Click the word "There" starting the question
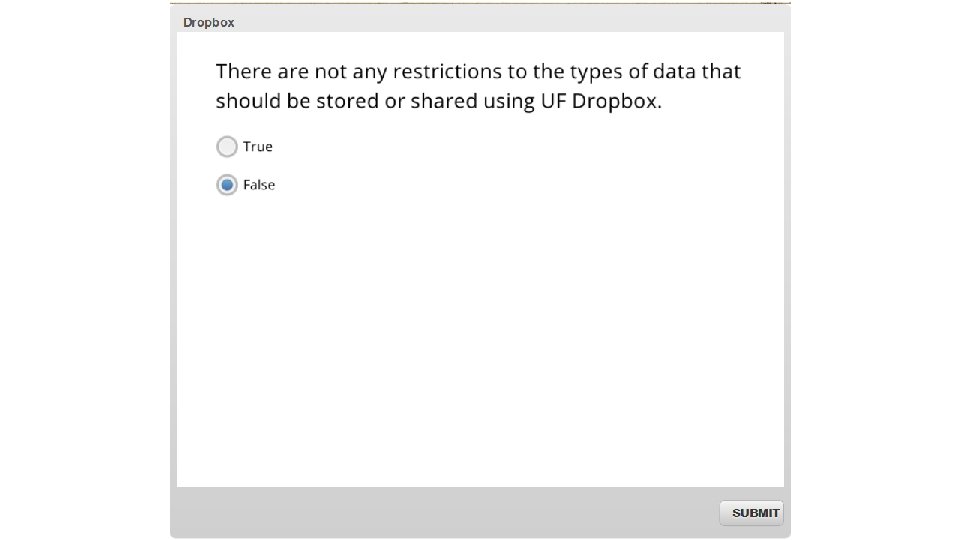 (243, 72)
